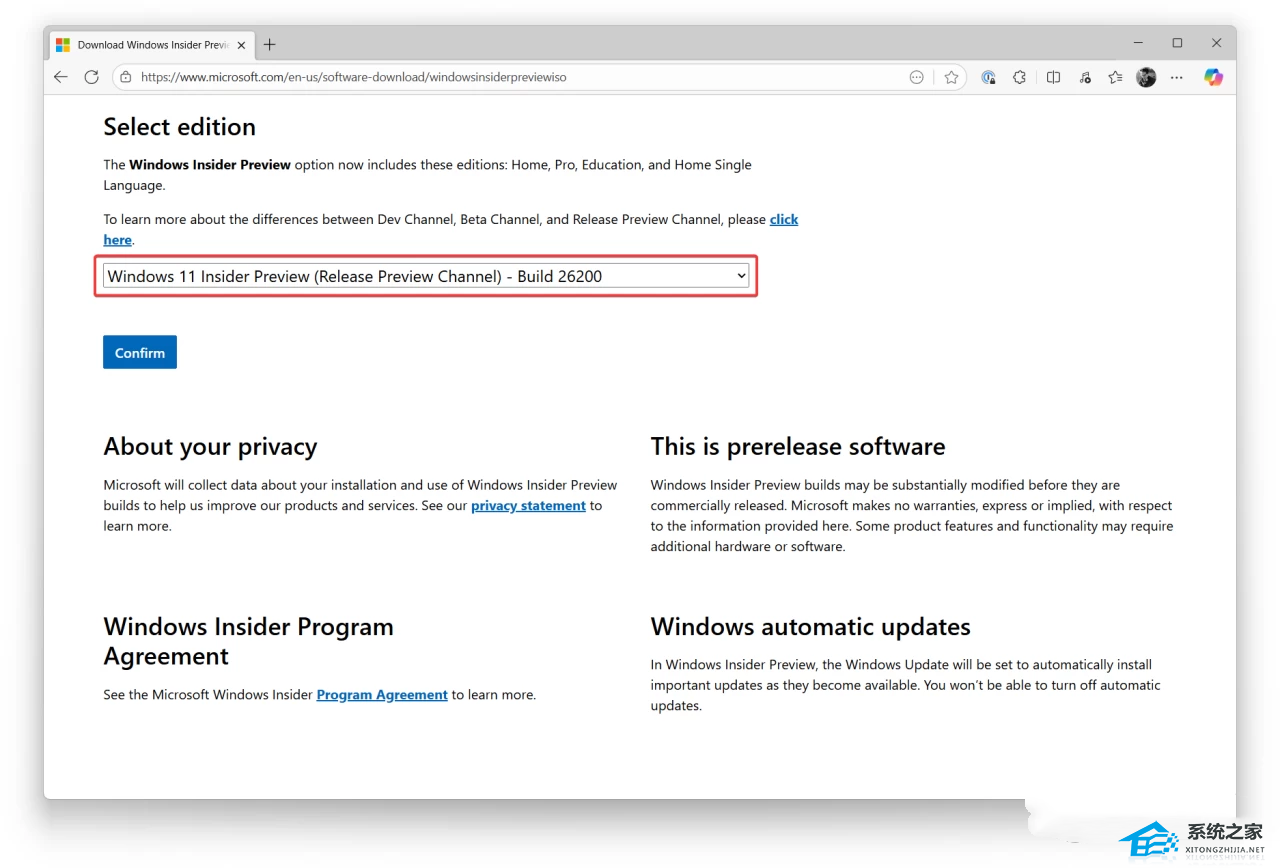Viewport: 1280px width, 868px height.
Task: Open the privacy statement link
Action: tap(528, 506)
